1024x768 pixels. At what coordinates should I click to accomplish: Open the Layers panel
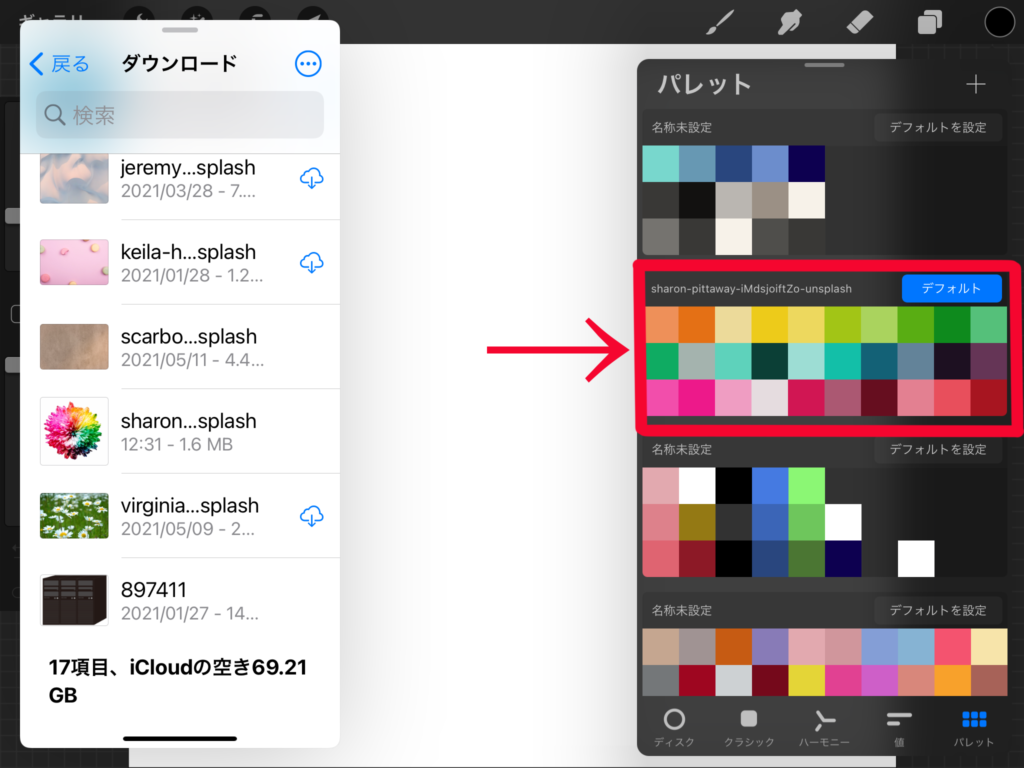point(928,21)
